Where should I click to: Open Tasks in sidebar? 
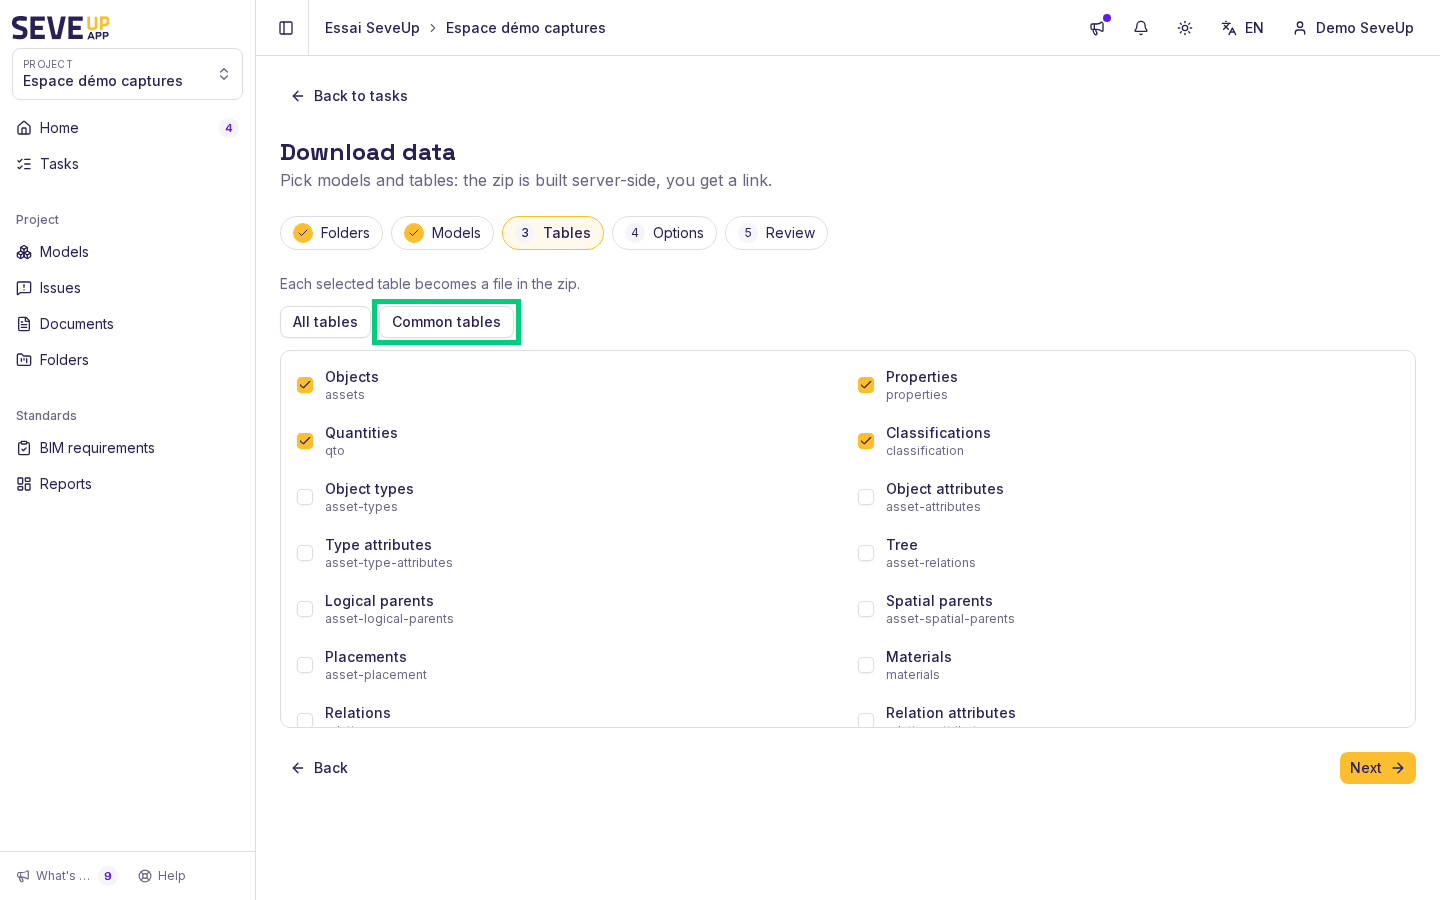click(x=127, y=164)
